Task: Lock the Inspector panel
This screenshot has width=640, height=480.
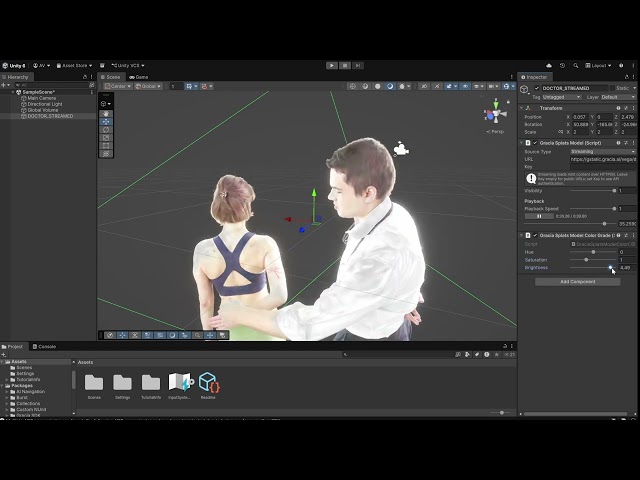Action: click(627, 77)
